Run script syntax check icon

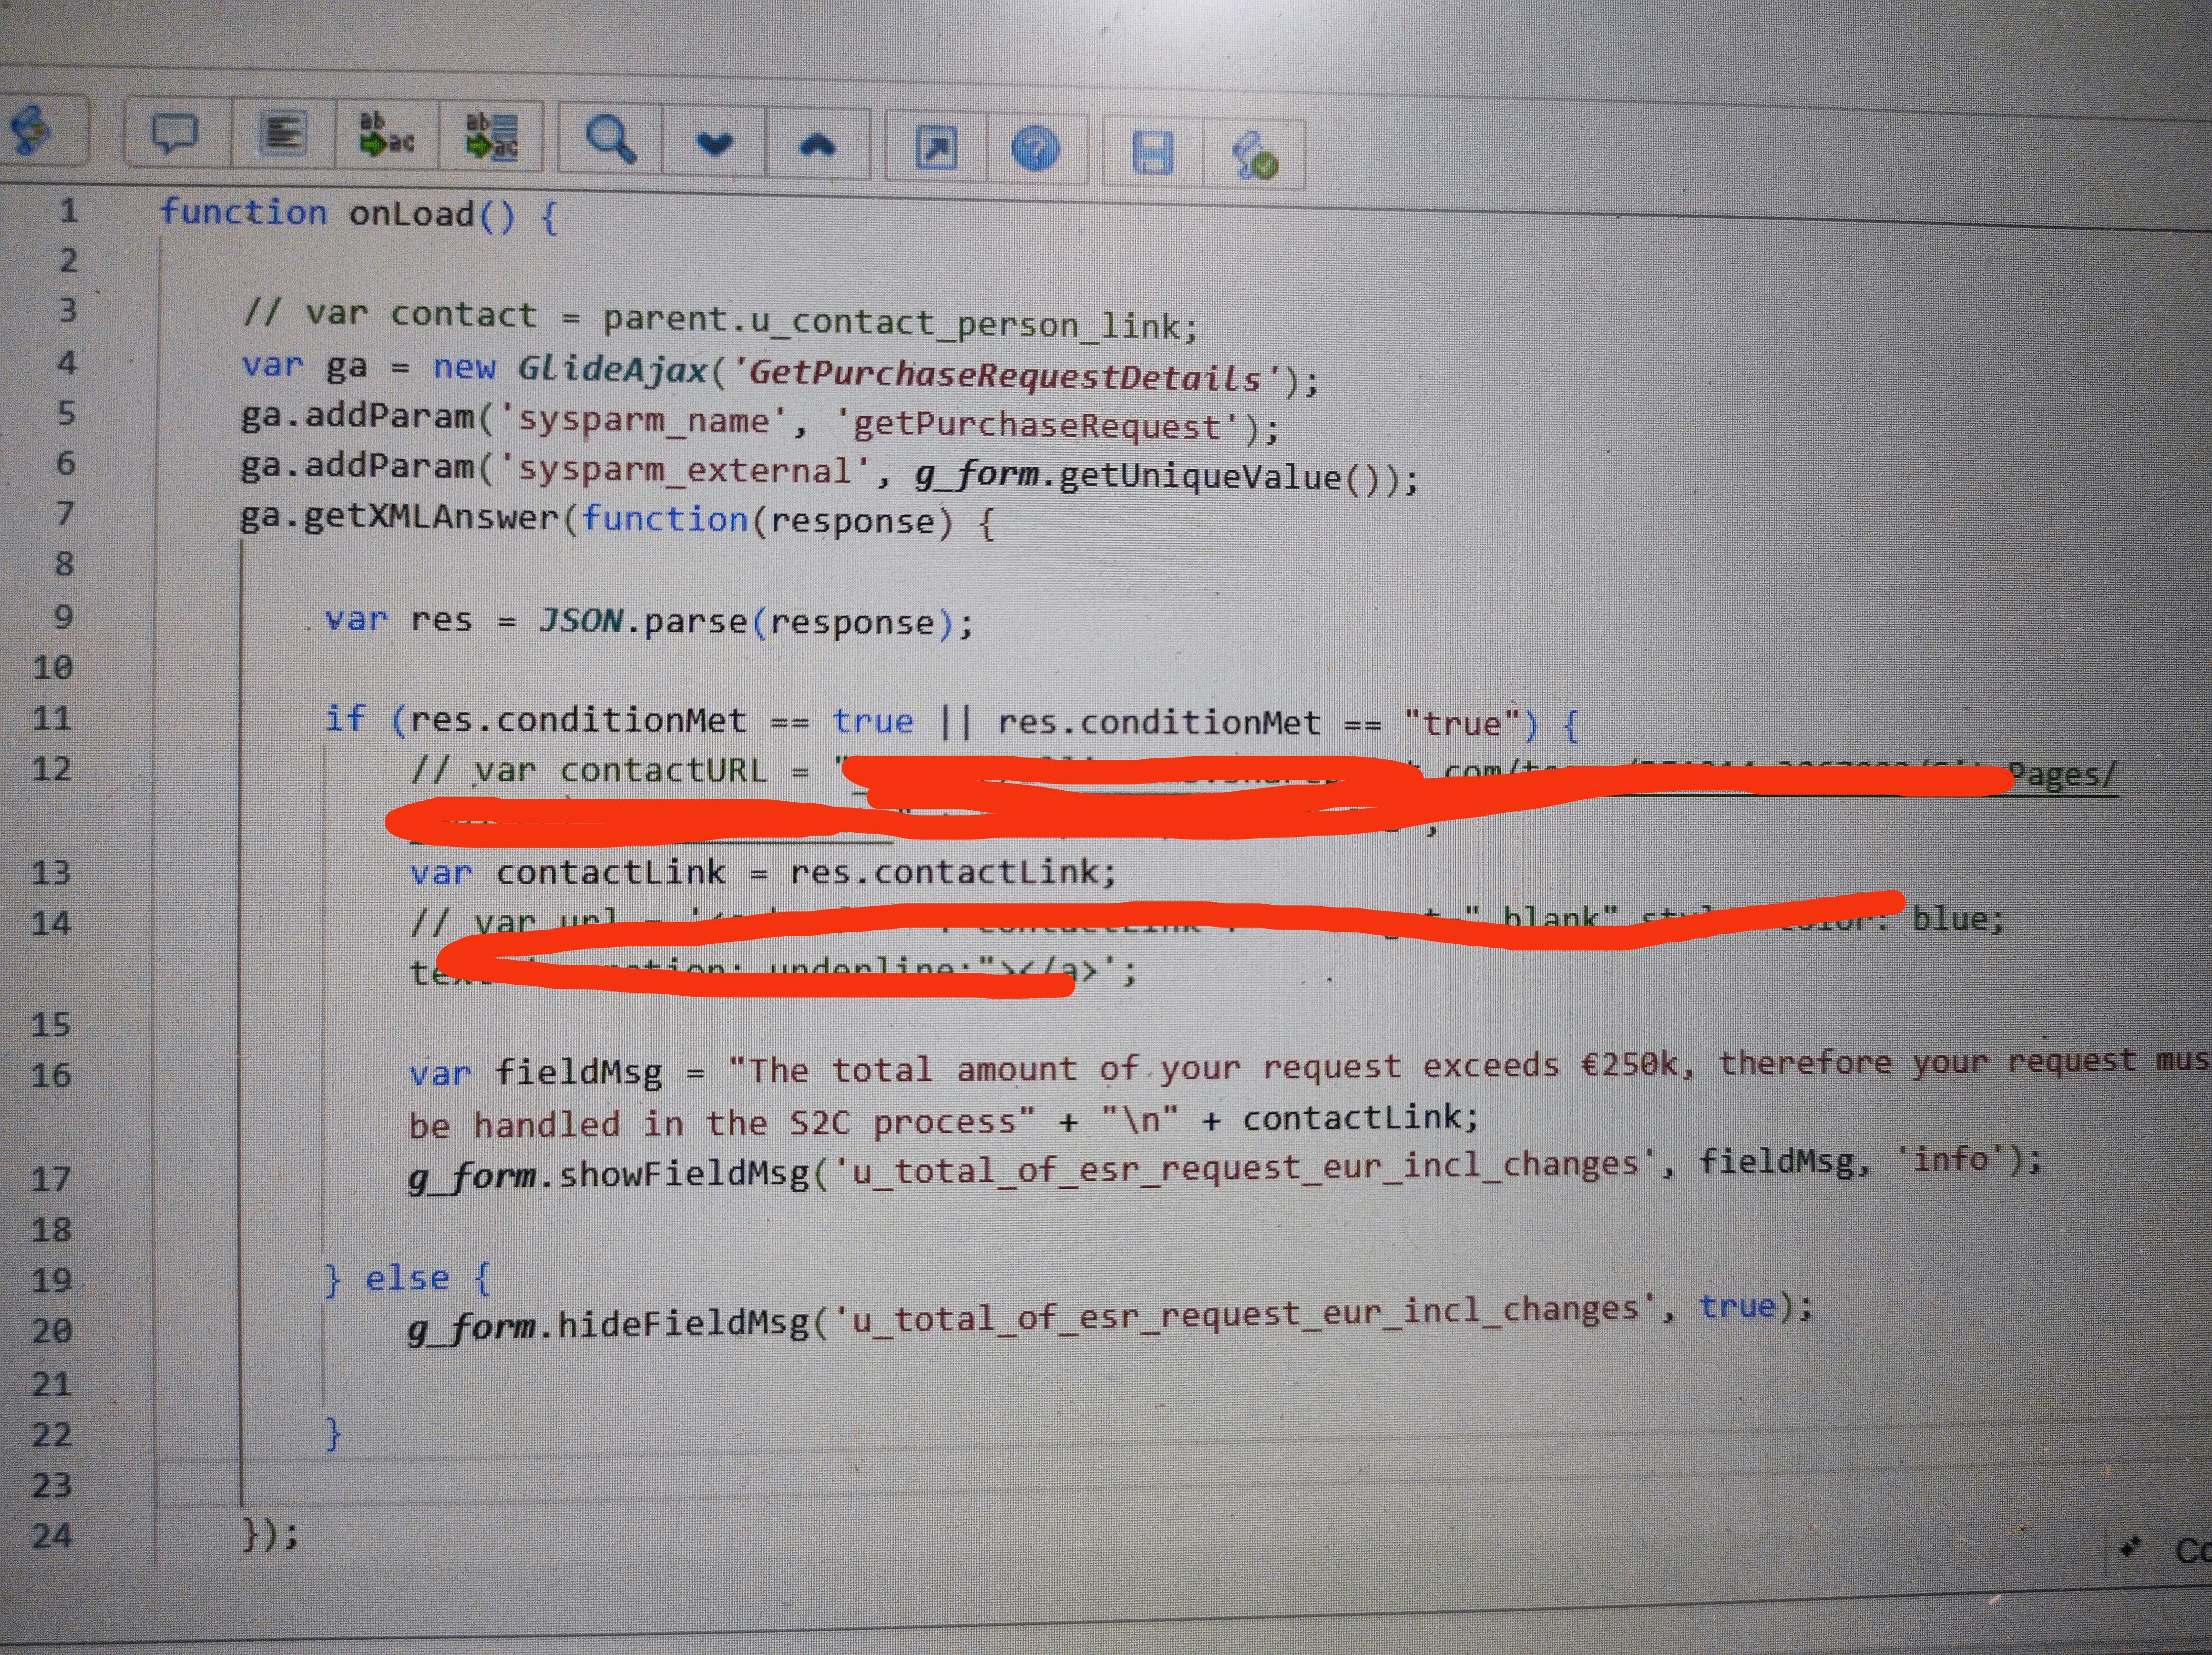pos(1254,156)
